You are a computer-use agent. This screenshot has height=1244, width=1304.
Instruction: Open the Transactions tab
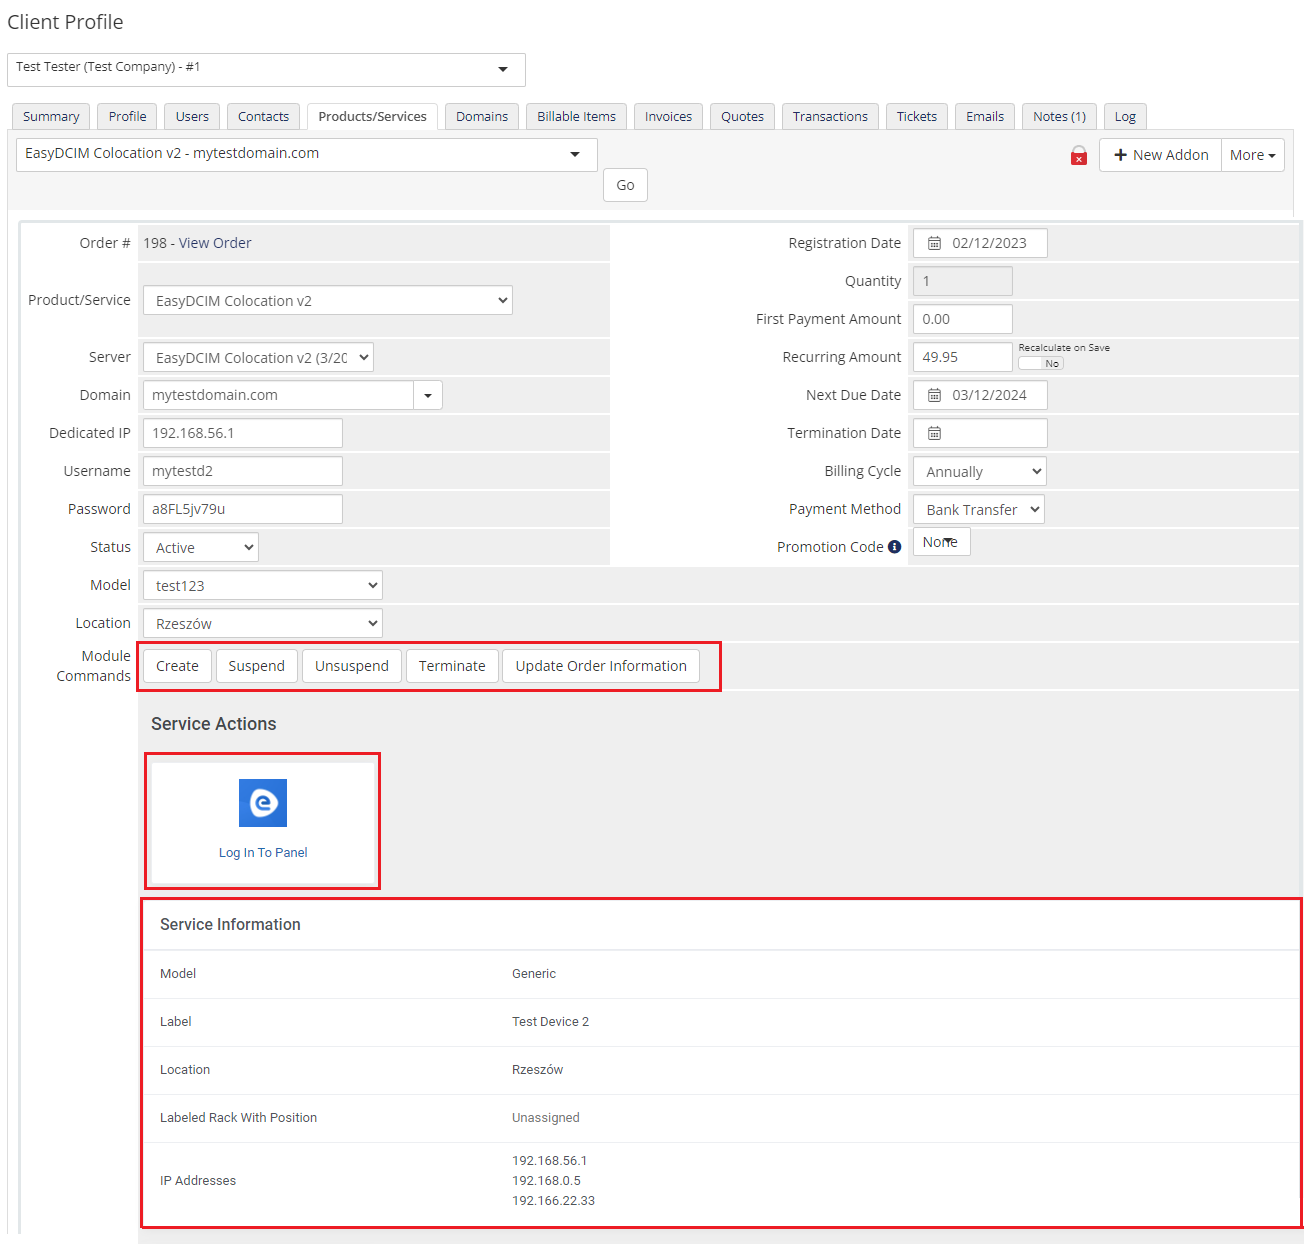pyautogui.click(x=830, y=117)
